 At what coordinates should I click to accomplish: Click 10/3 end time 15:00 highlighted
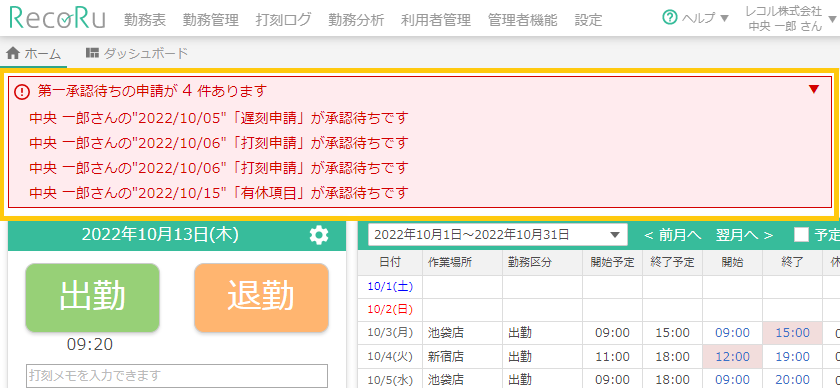coord(792,333)
